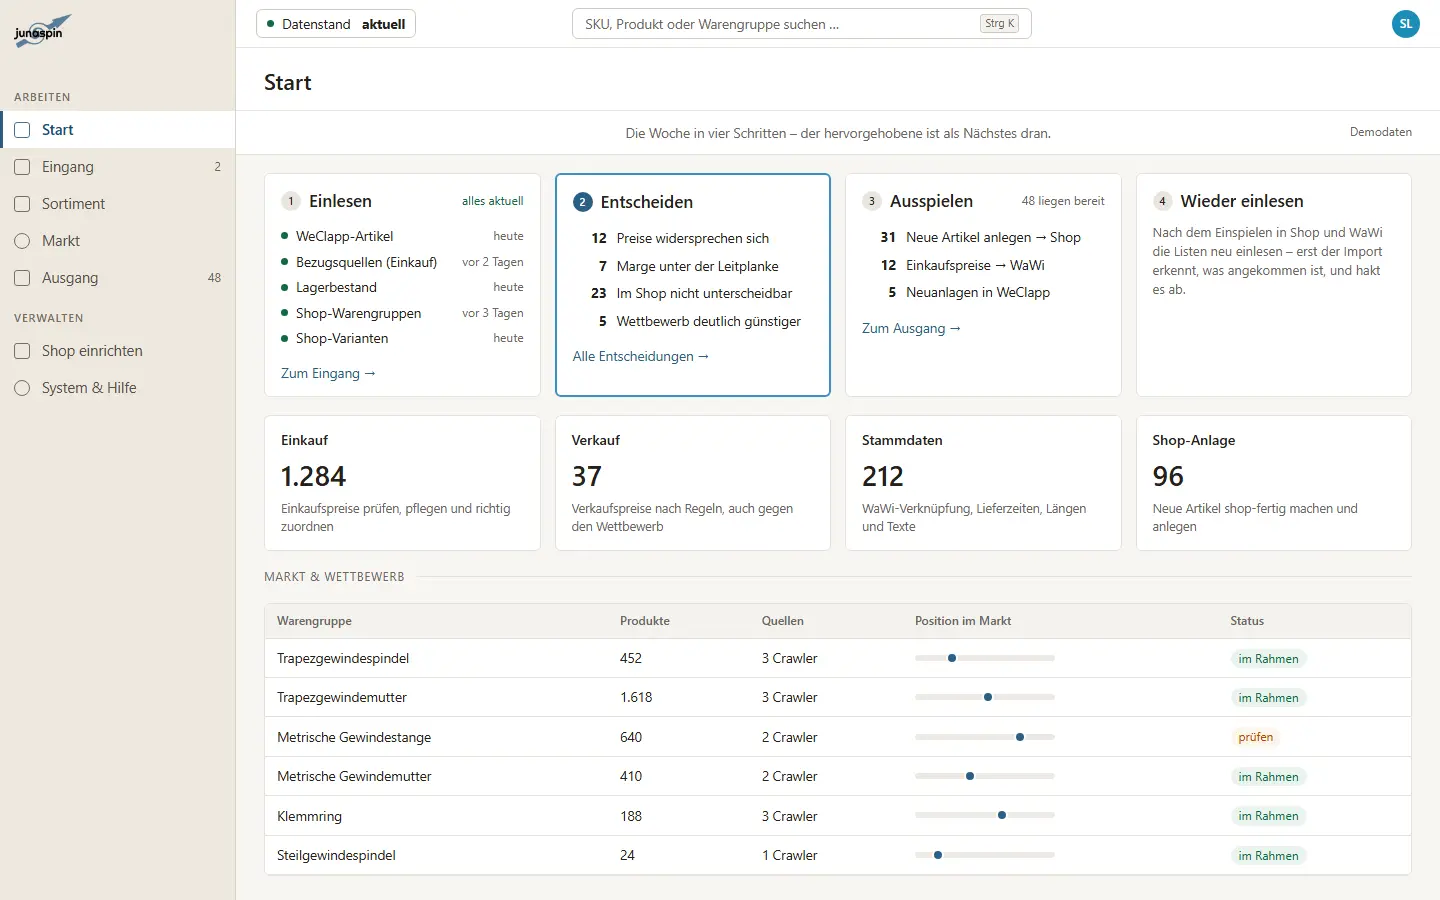Click the junospin logo

(x=42, y=30)
